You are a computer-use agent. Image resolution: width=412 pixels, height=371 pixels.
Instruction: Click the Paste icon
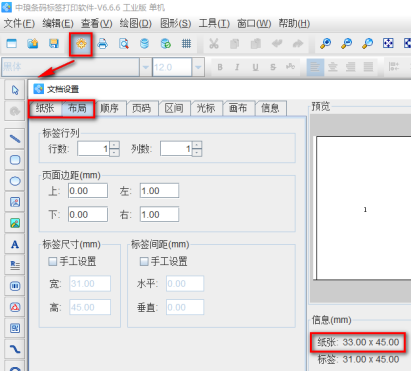pos(256,43)
